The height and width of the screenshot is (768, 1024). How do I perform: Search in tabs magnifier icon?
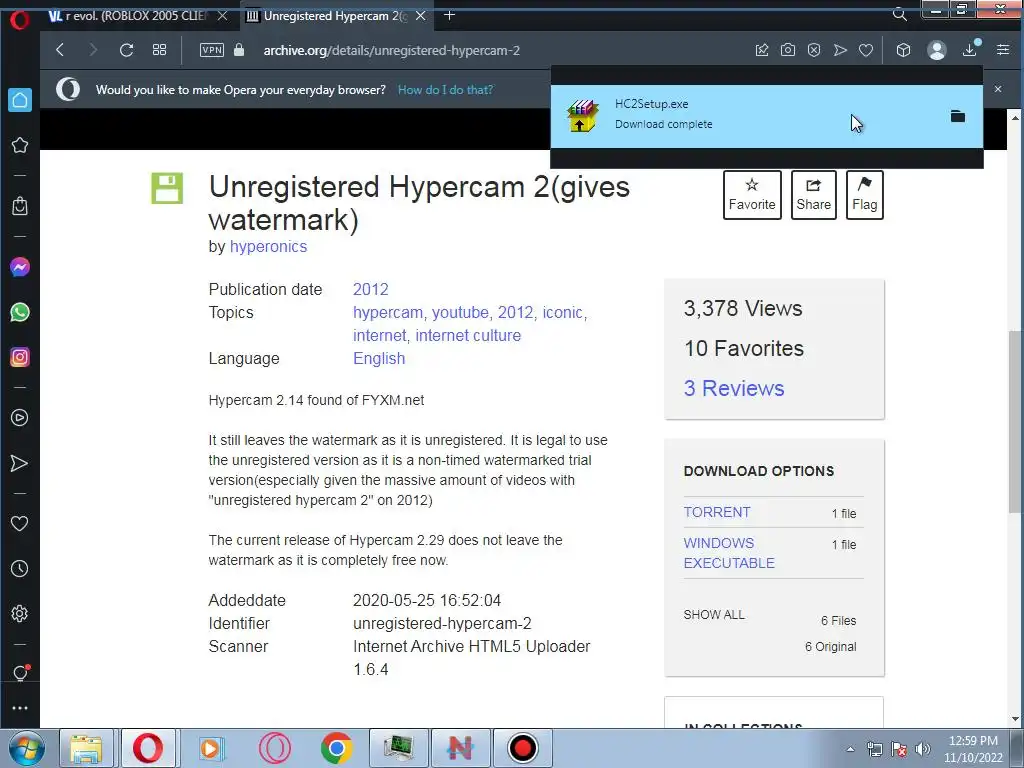coord(900,14)
